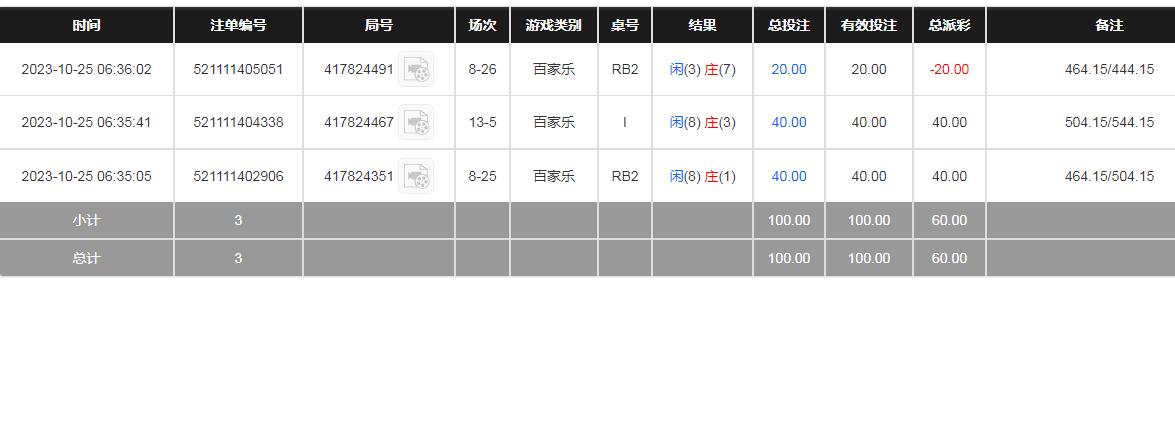Open video replay icon for round 417824351

(416, 177)
